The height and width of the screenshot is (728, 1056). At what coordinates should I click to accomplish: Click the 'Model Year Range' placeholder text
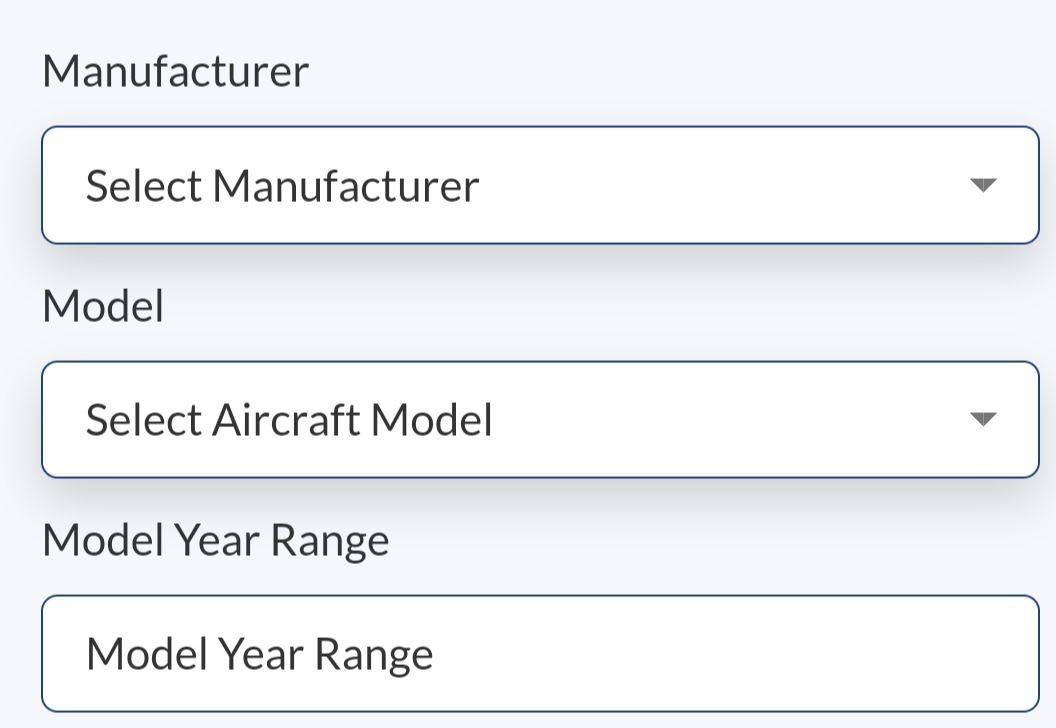click(x=260, y=654)
